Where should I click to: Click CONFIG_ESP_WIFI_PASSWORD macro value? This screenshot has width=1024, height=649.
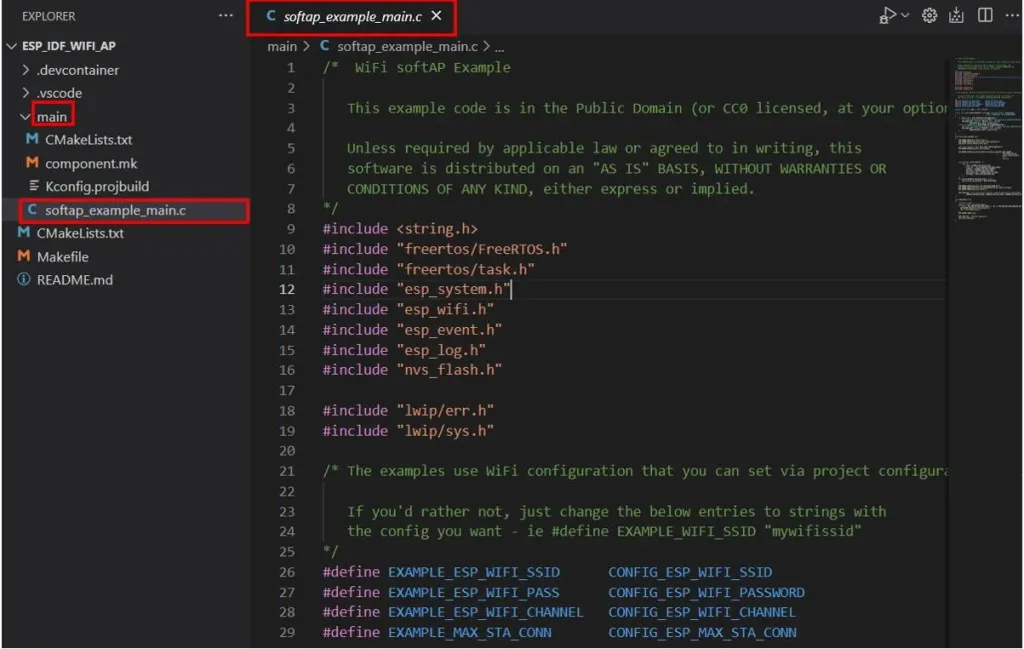click(706, 593)
